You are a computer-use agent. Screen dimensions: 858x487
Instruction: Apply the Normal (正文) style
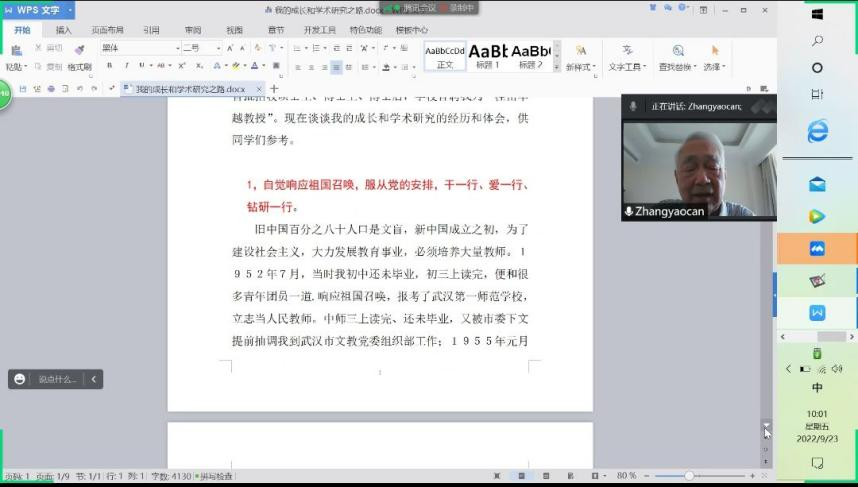point(445,54)
